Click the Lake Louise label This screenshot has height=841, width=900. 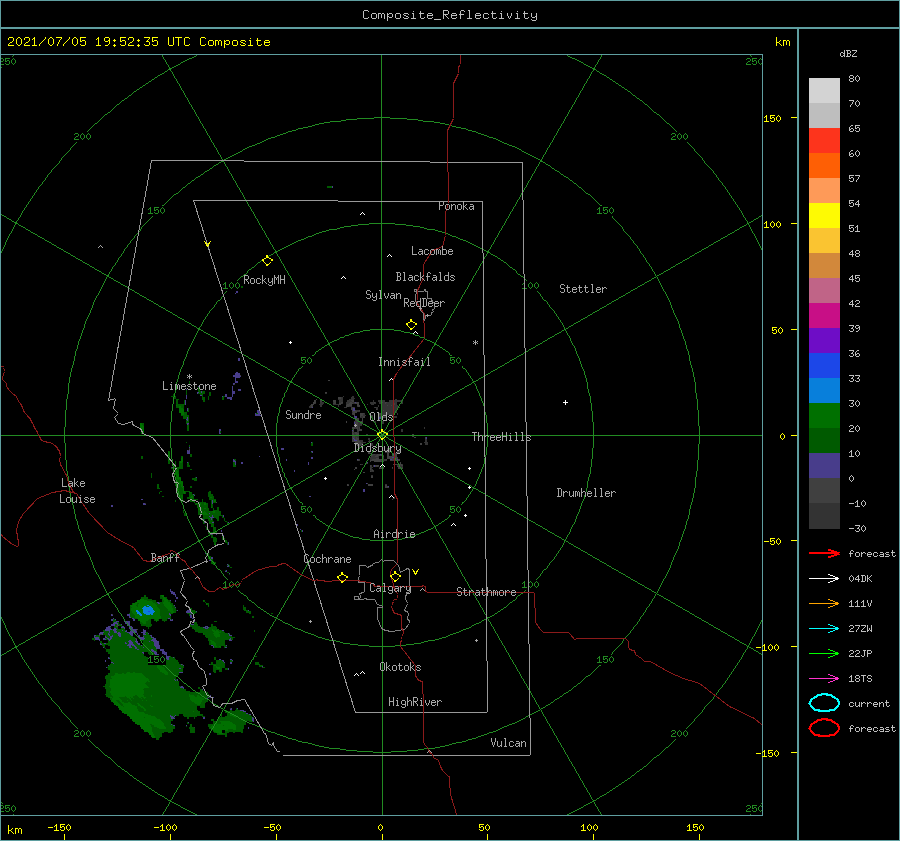pyautogui.click(x=77, y=491)
